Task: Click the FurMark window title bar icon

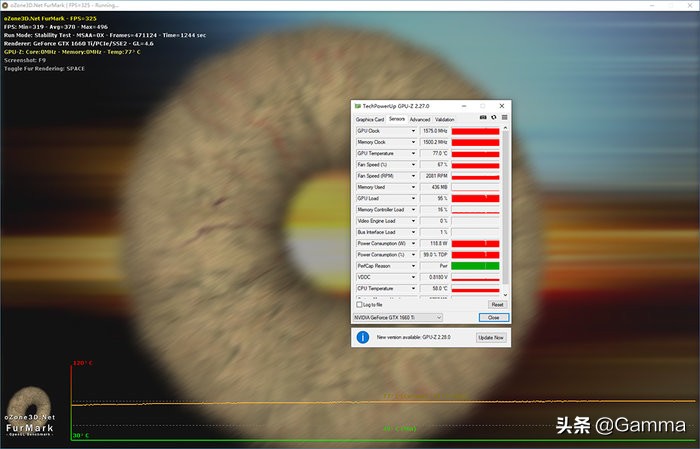Action: pyautogui.click(x=5, y=5)
